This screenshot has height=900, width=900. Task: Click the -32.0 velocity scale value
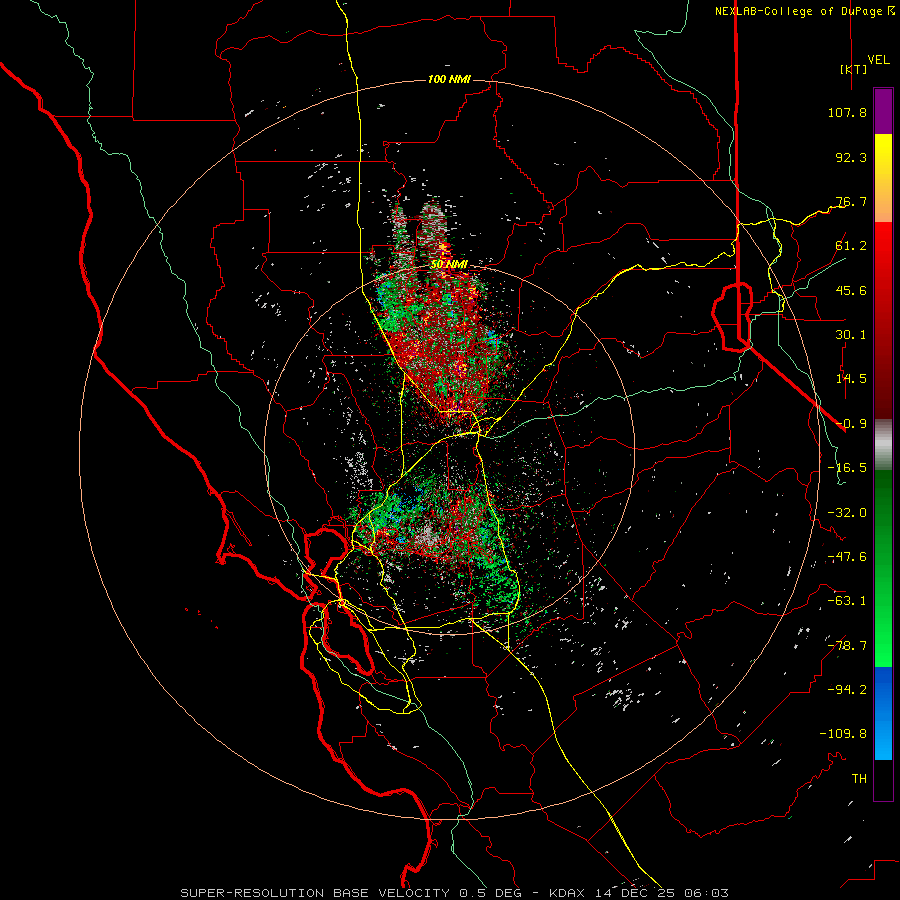click(x=847, y=513)
